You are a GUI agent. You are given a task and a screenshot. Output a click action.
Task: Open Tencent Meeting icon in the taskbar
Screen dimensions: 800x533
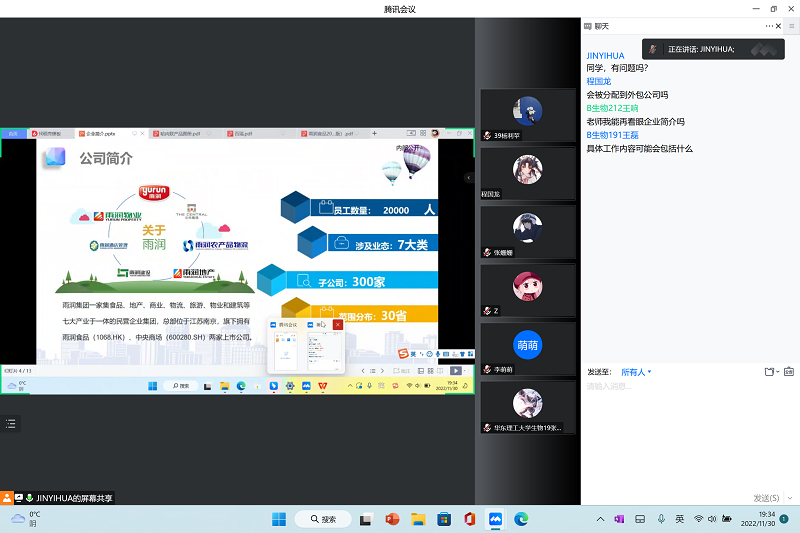point(494,519)
